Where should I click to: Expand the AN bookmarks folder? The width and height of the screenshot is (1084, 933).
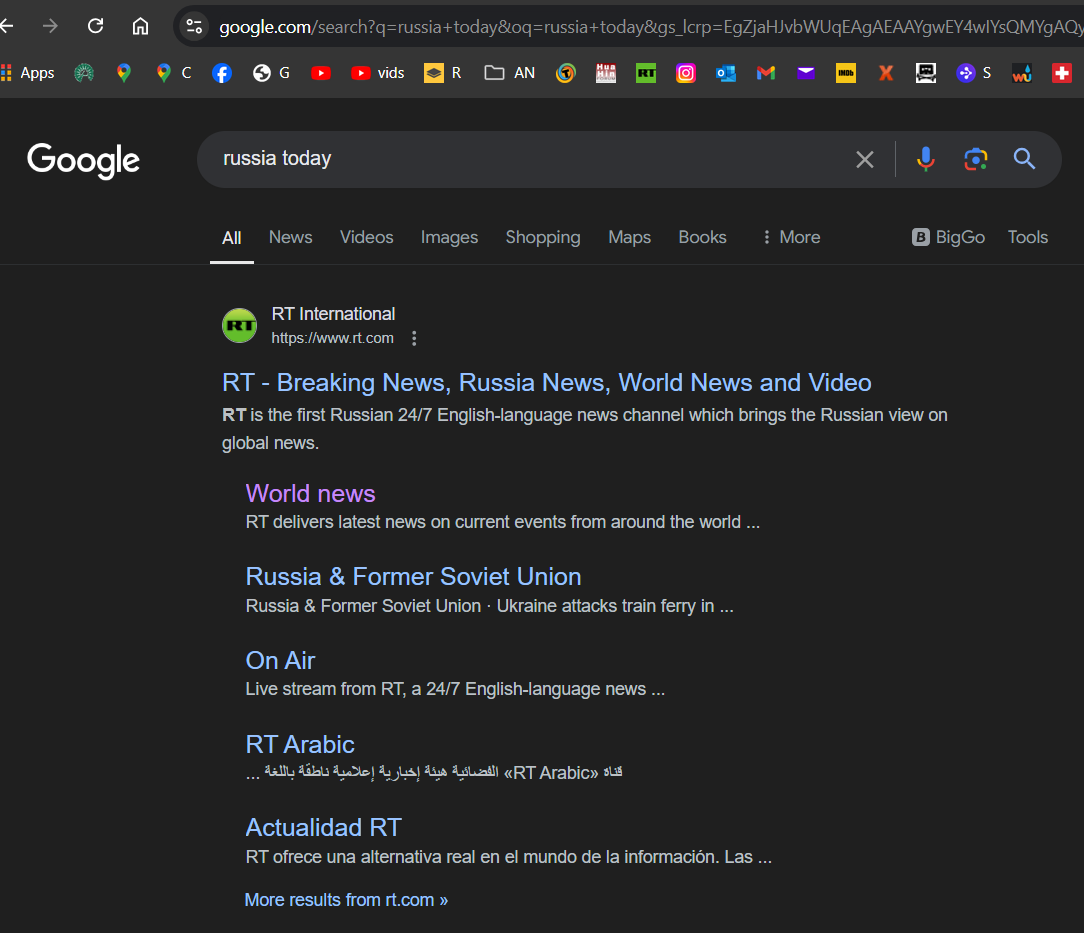coord(510,73)
